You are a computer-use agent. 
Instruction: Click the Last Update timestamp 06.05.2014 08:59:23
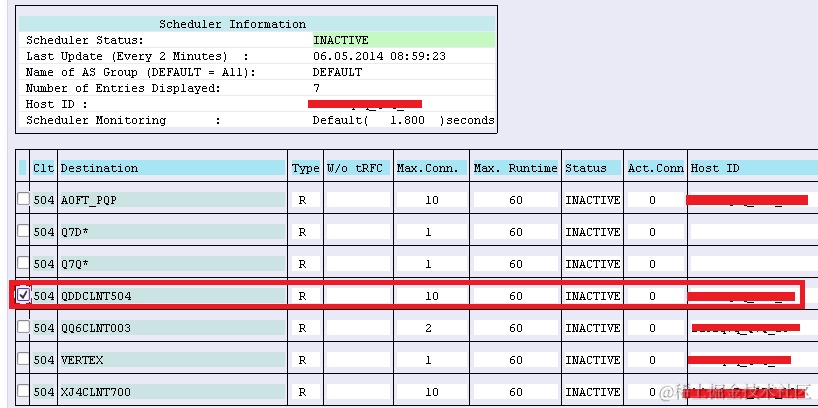tap(379, 56)
